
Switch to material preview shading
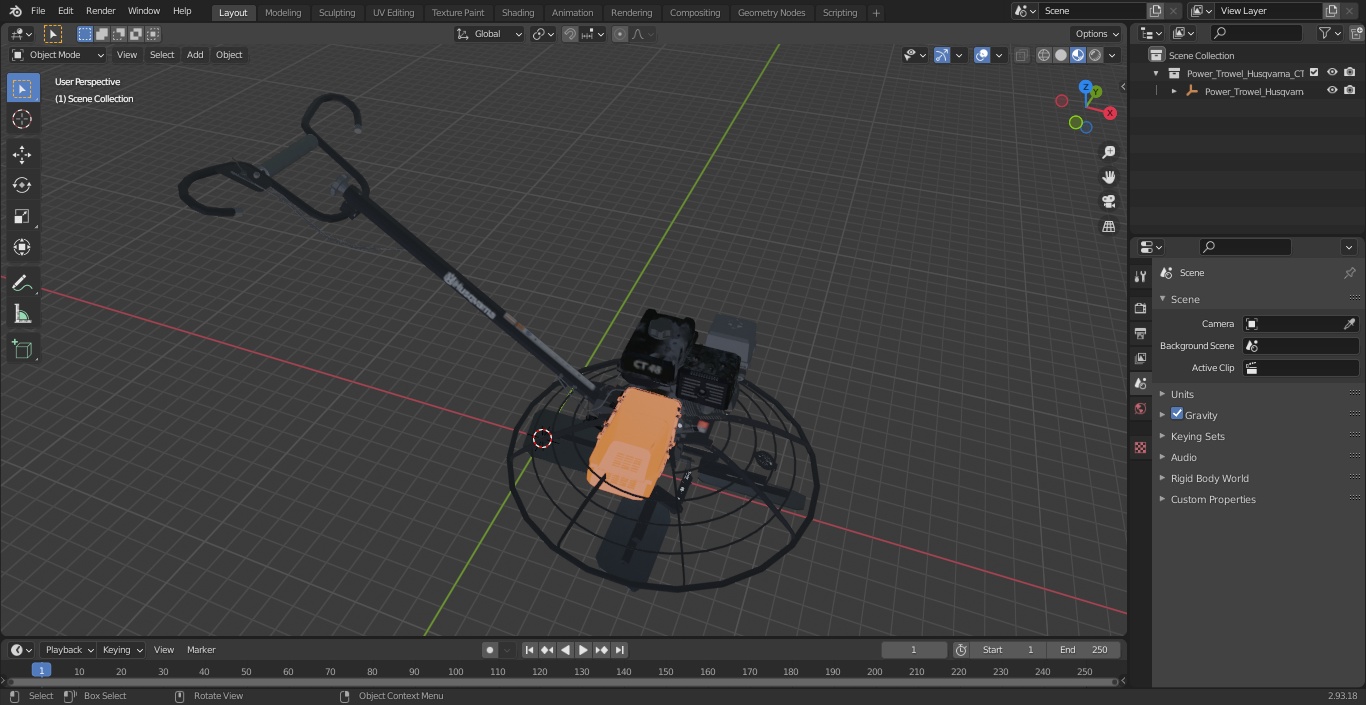(x=1078, y=55)
